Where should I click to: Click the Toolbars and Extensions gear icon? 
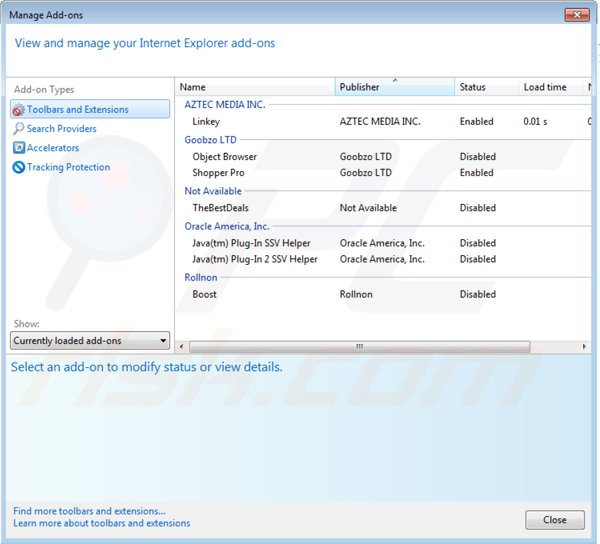[18, 110]
